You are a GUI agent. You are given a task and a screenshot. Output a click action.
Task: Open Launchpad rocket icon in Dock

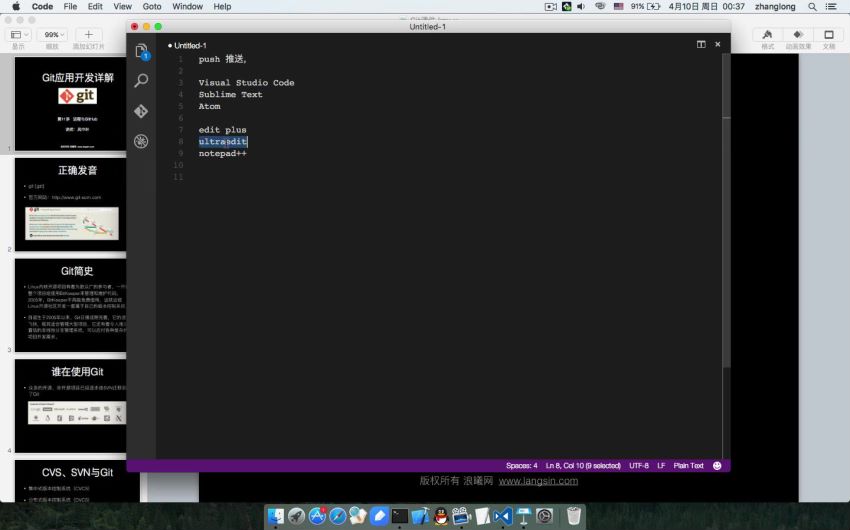297,516
